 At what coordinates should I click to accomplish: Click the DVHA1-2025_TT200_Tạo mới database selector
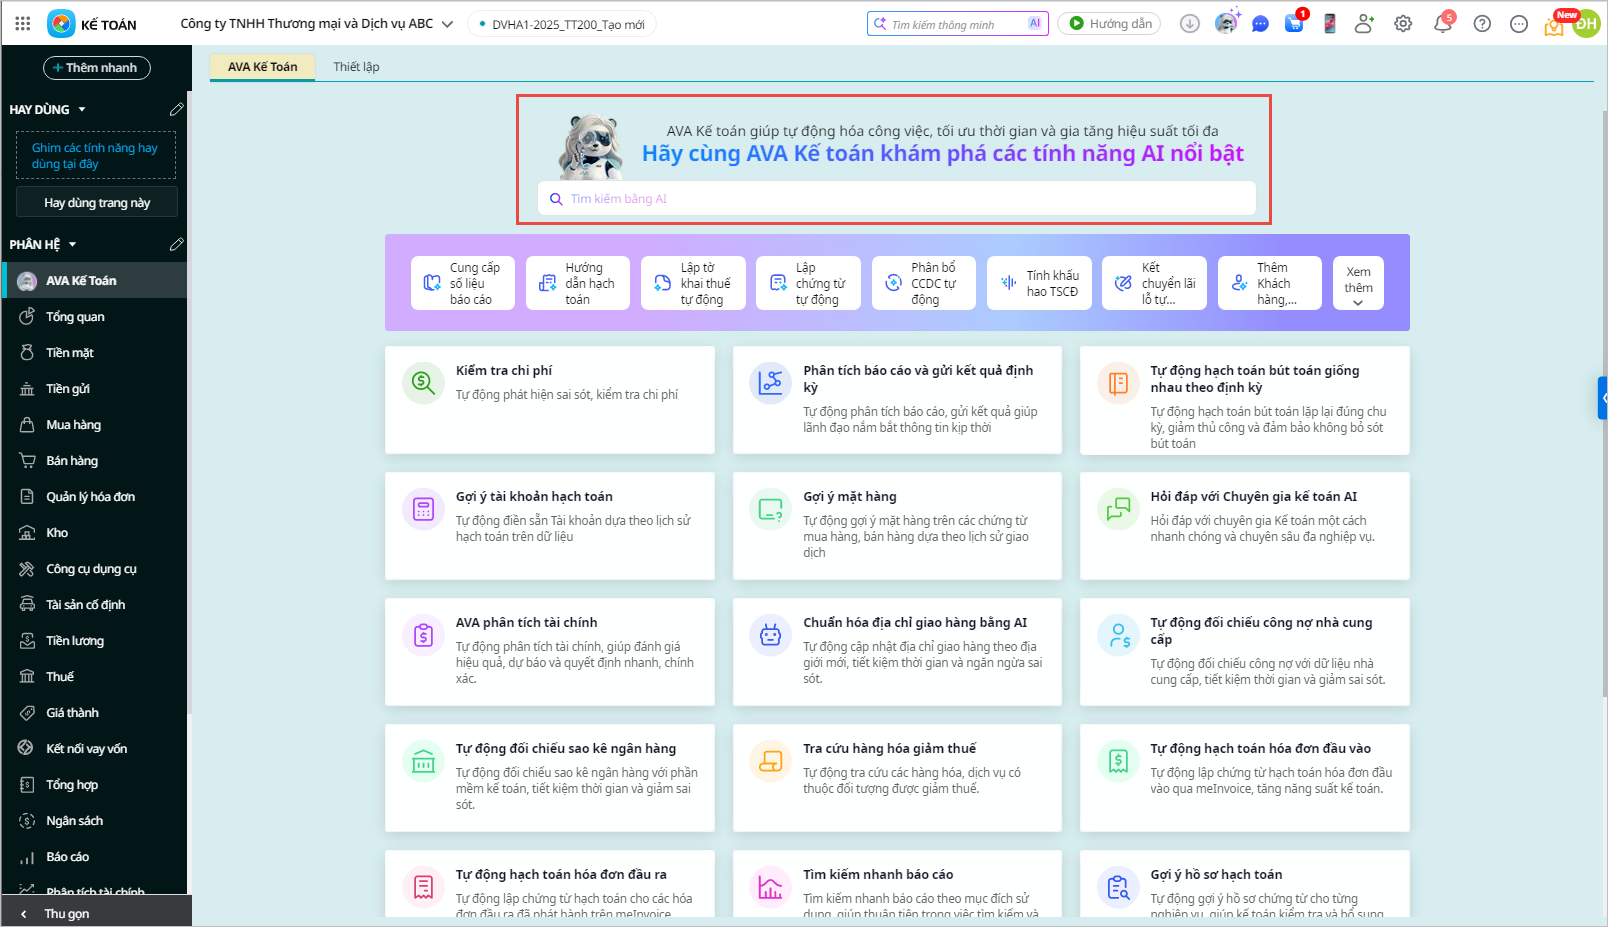[x=562, y=24]
